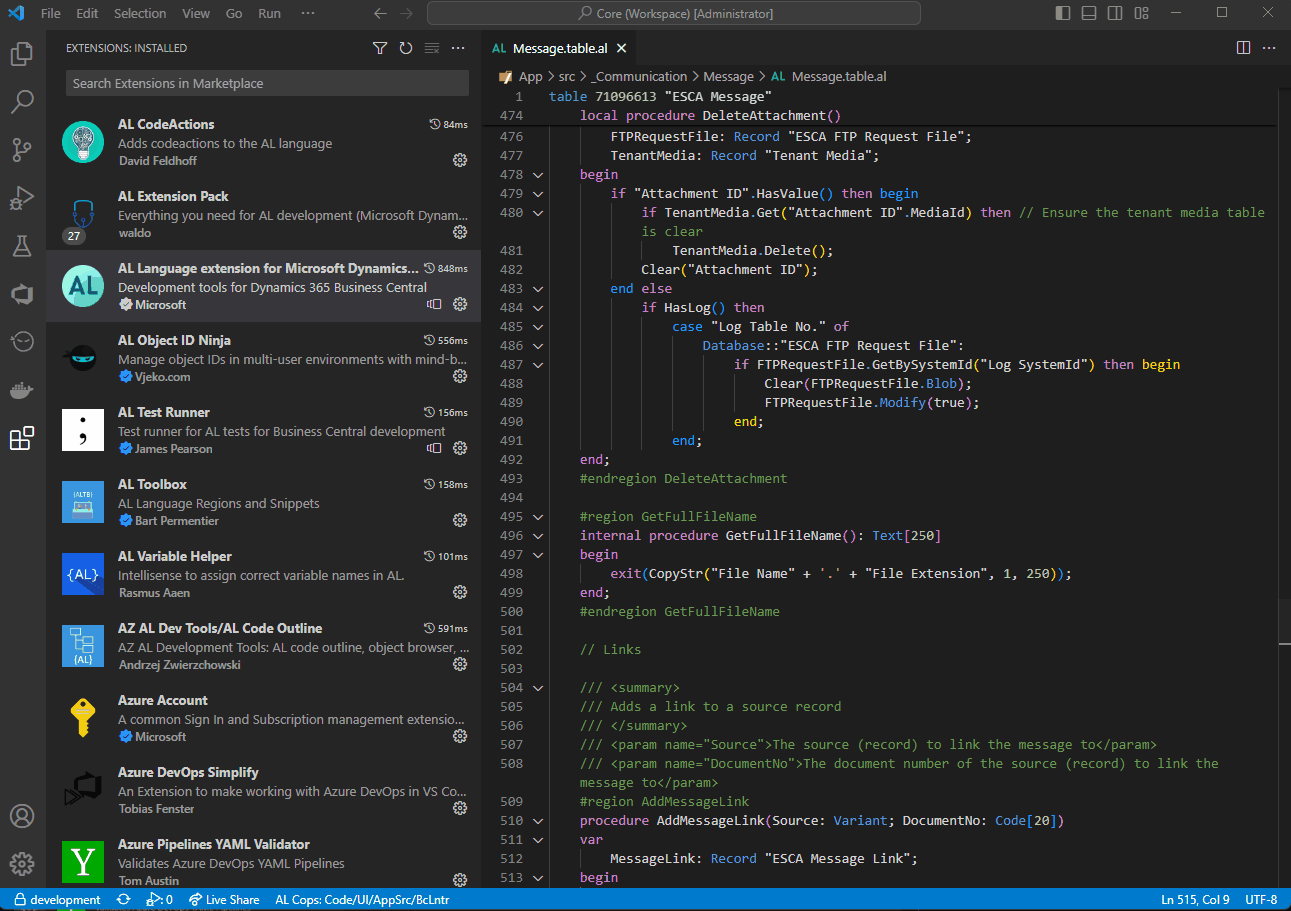Open editor More Actions menu
The image size is (1291, 911).
coord(1269,48)
